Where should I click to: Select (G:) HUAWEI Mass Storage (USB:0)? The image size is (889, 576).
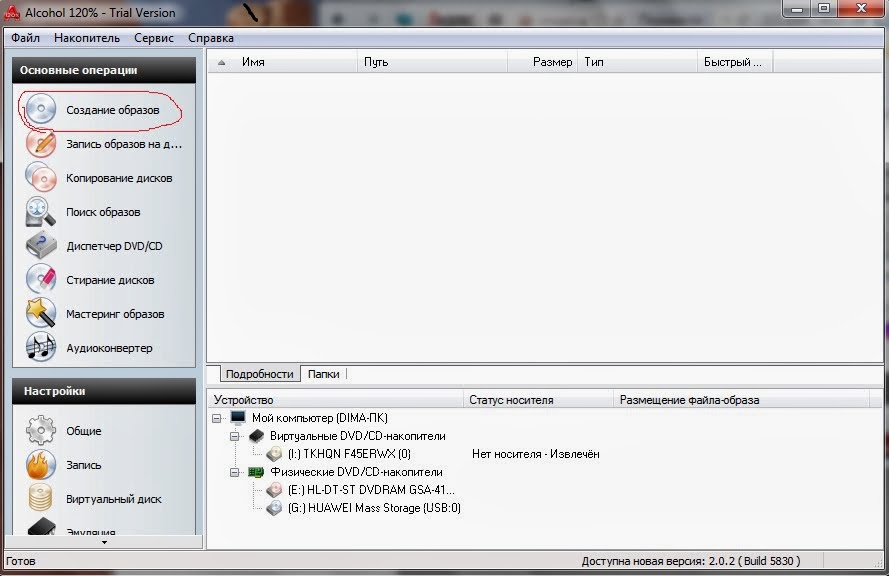click(x=374, y=508)
